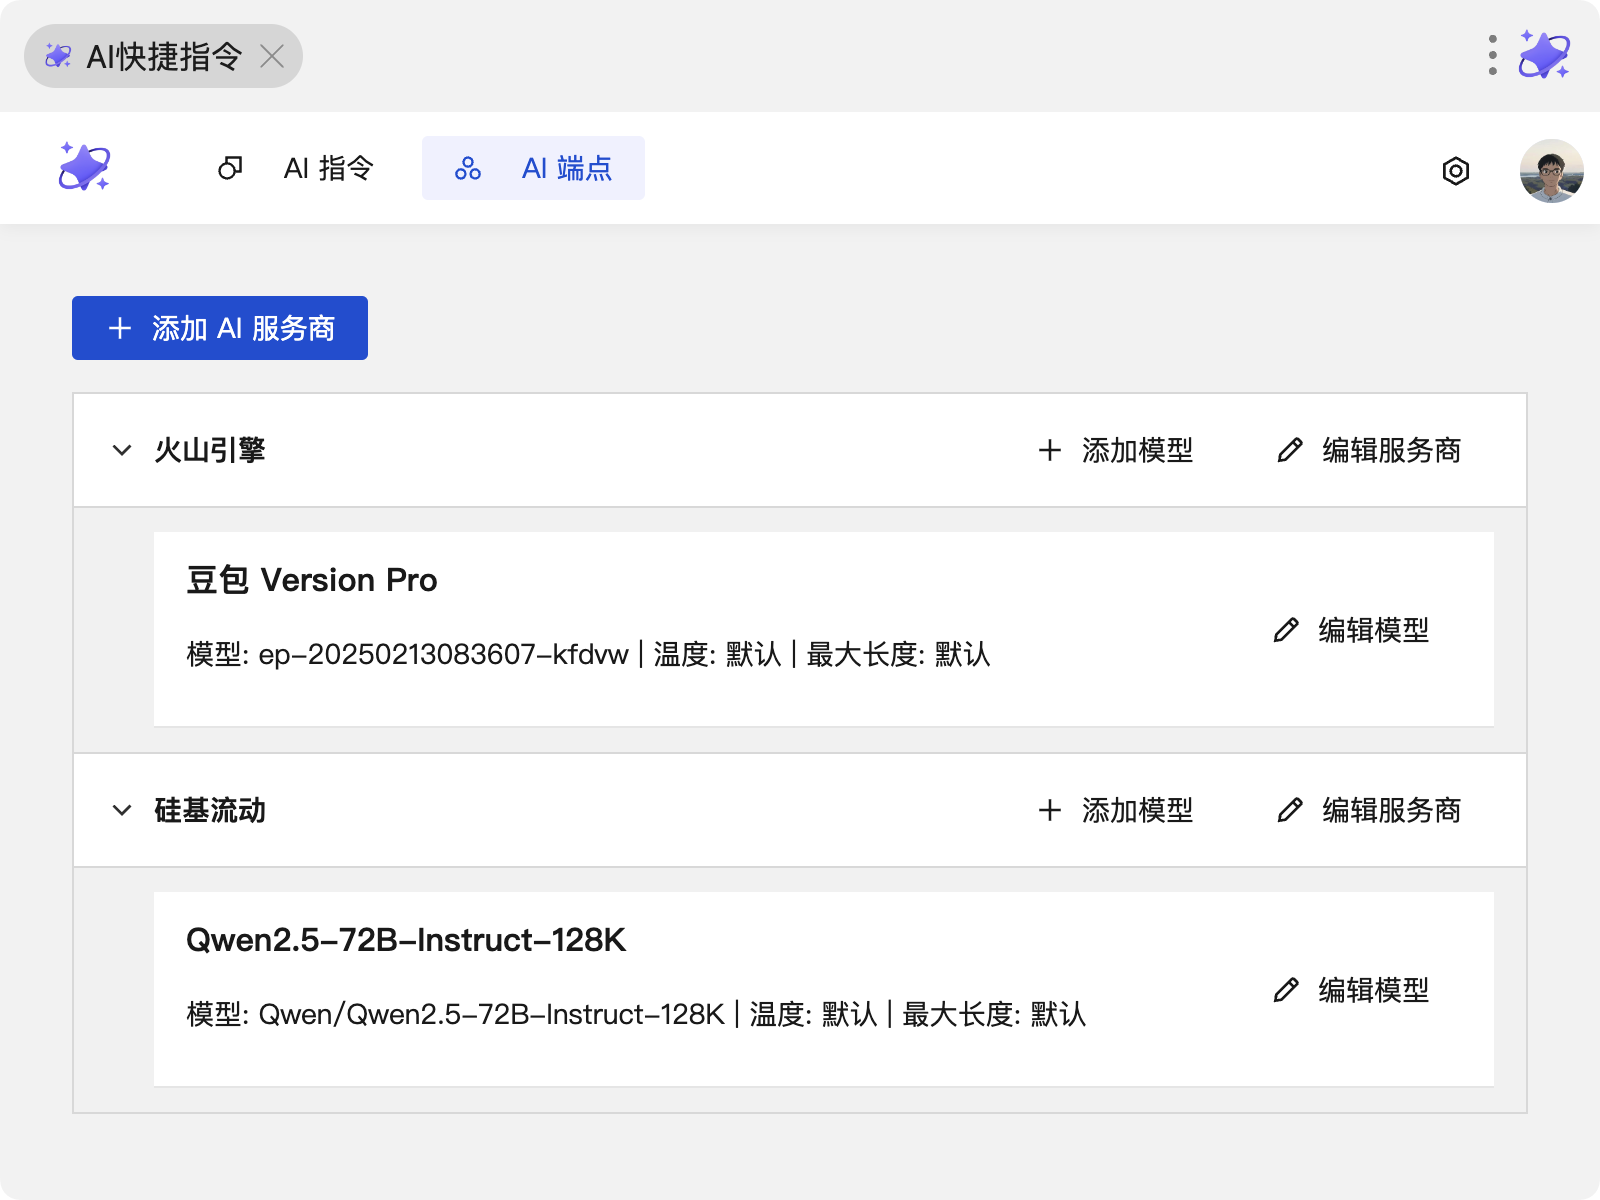
Task: Click the 火山引擎 provider name
Action: (x=210, y=450)
